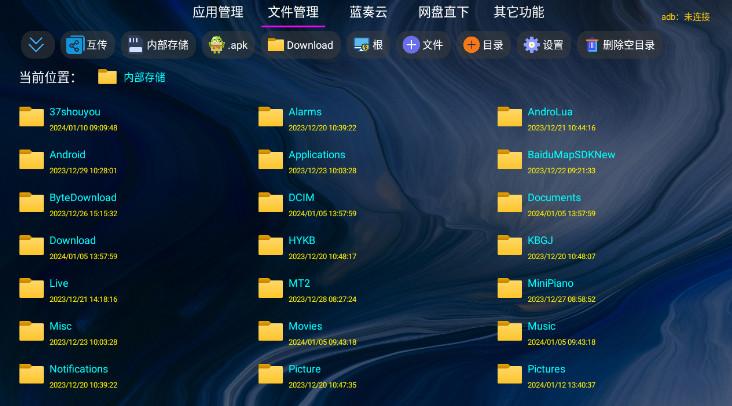Open the ByteDownload folder icon
Viewport: 732px width, 406px height.
[x=31, y=203]
